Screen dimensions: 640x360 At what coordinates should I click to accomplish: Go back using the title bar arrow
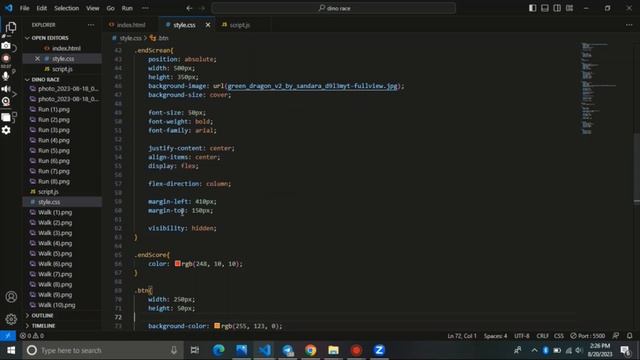click(x=189, y=8)
